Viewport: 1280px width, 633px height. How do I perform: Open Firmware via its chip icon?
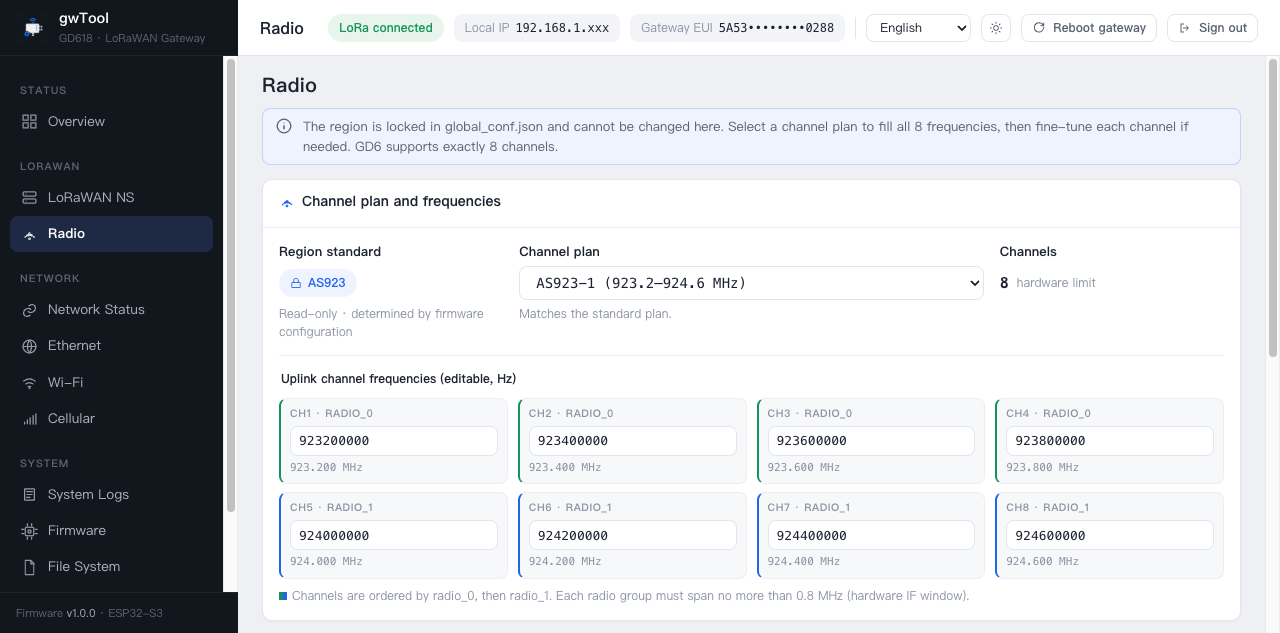point(29,530)
